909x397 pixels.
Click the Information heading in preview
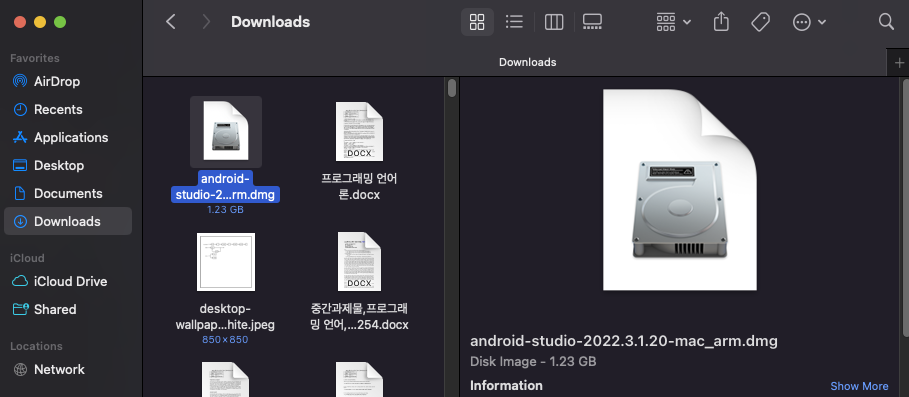click(x=506, y=385)
